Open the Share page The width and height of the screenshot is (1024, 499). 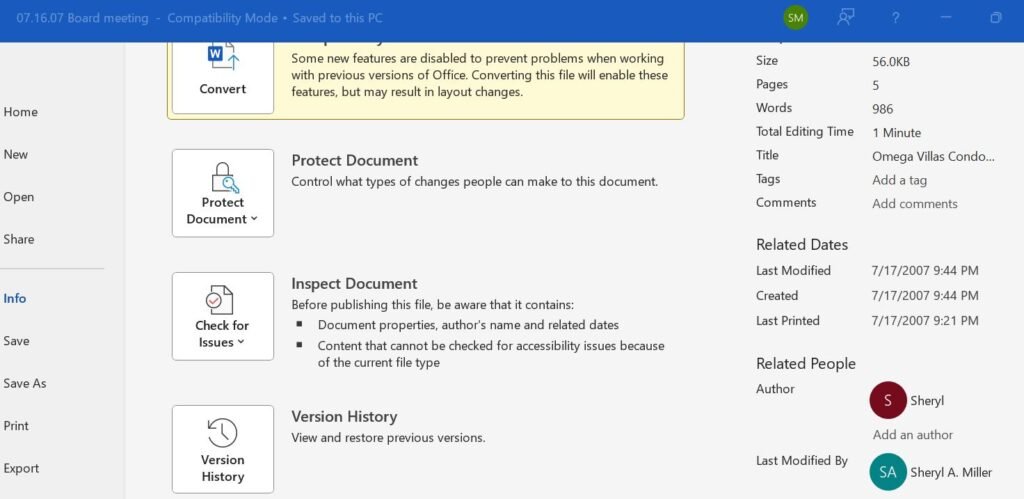pos(19,239)
